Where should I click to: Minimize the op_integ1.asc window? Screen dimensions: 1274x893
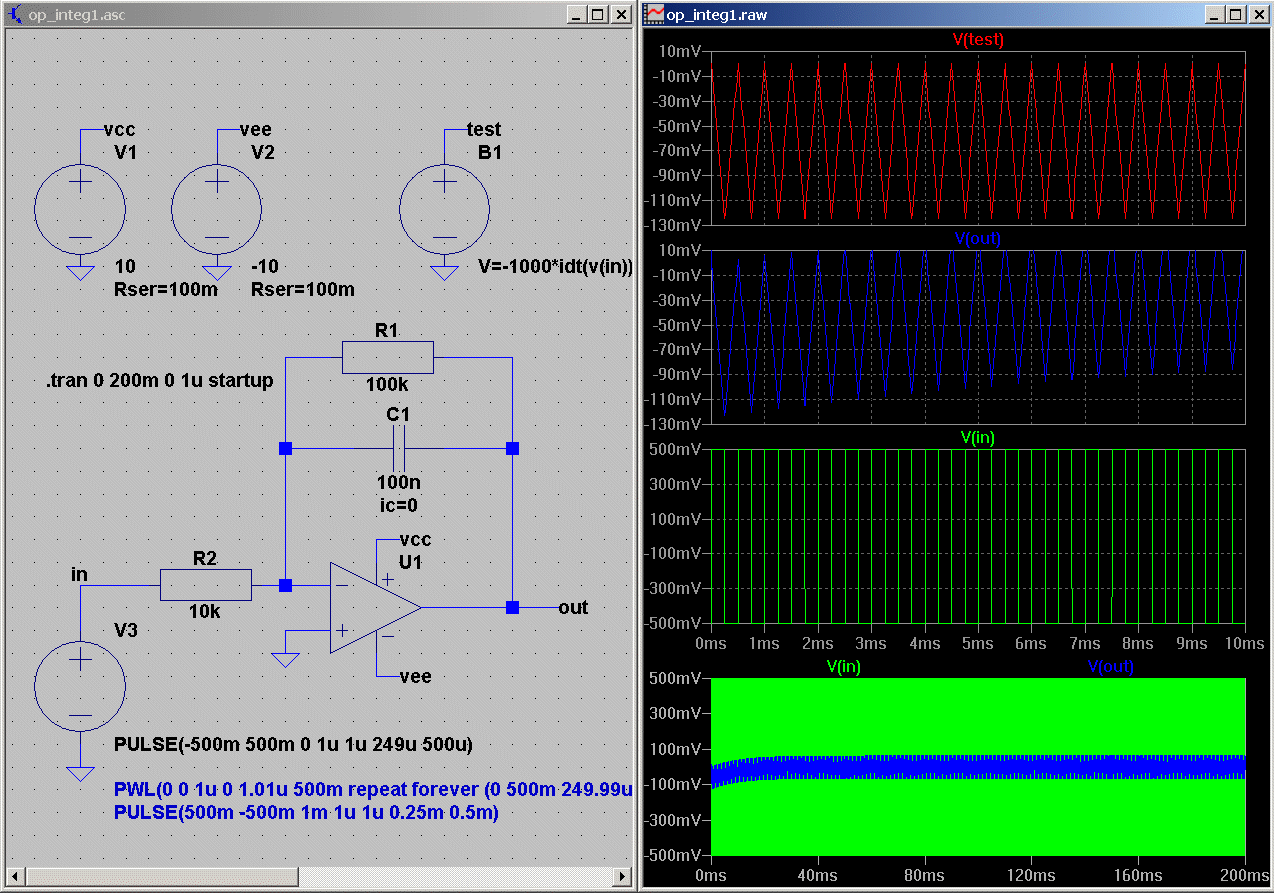pos(578,14)
